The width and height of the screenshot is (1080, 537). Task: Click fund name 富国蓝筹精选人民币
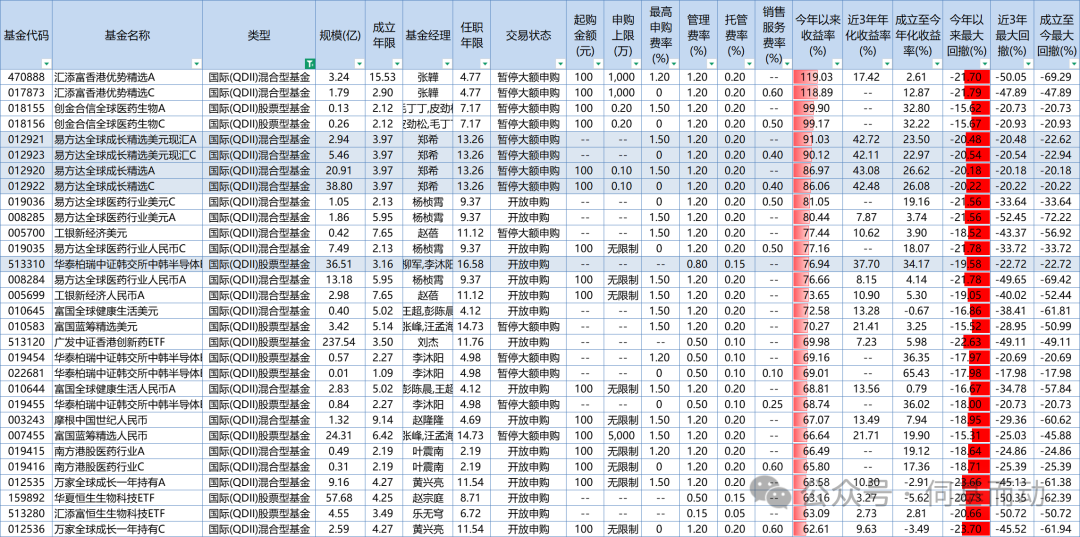click(101, 436)
